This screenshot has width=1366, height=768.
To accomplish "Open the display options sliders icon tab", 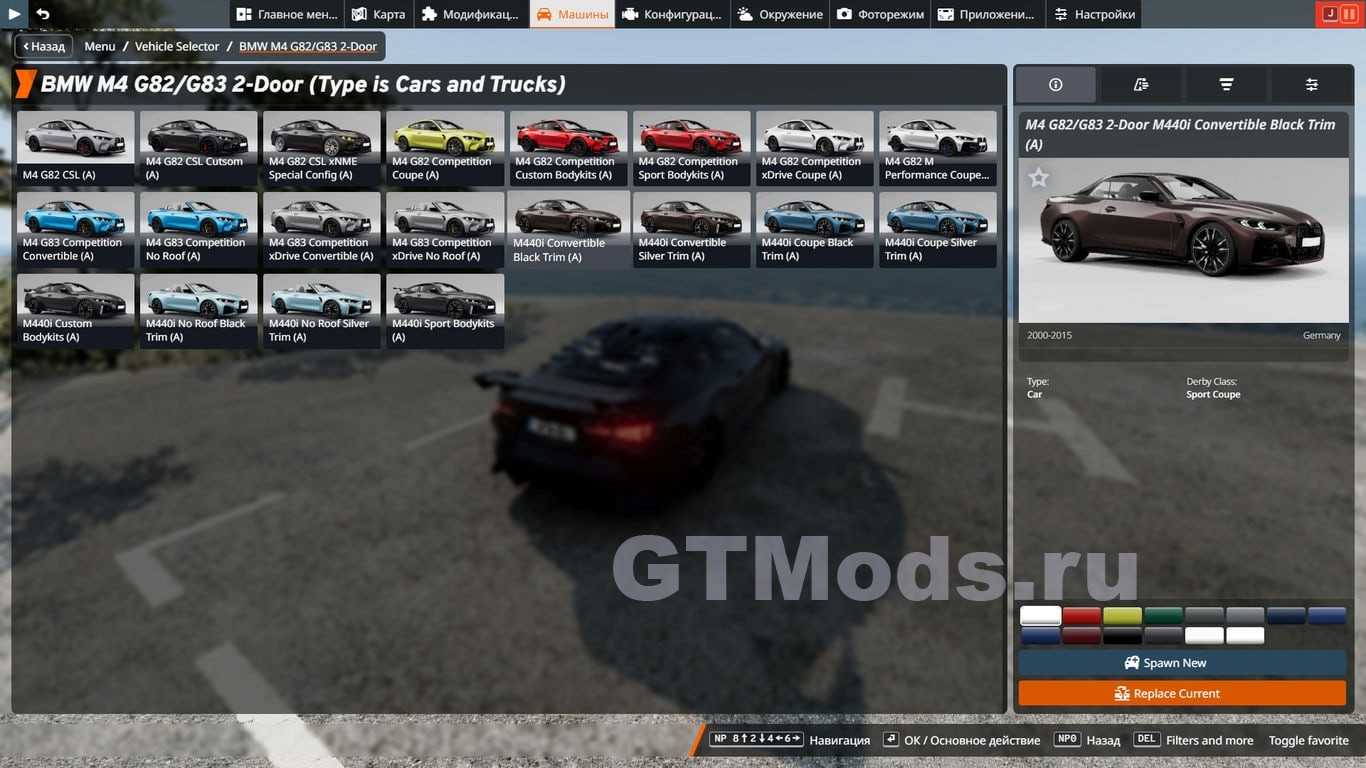I will (1311, 85).
